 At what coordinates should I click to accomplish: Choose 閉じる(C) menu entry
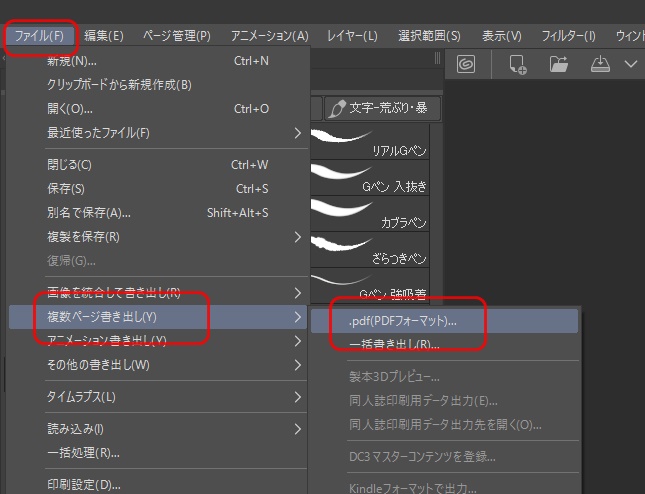[158, 165]
